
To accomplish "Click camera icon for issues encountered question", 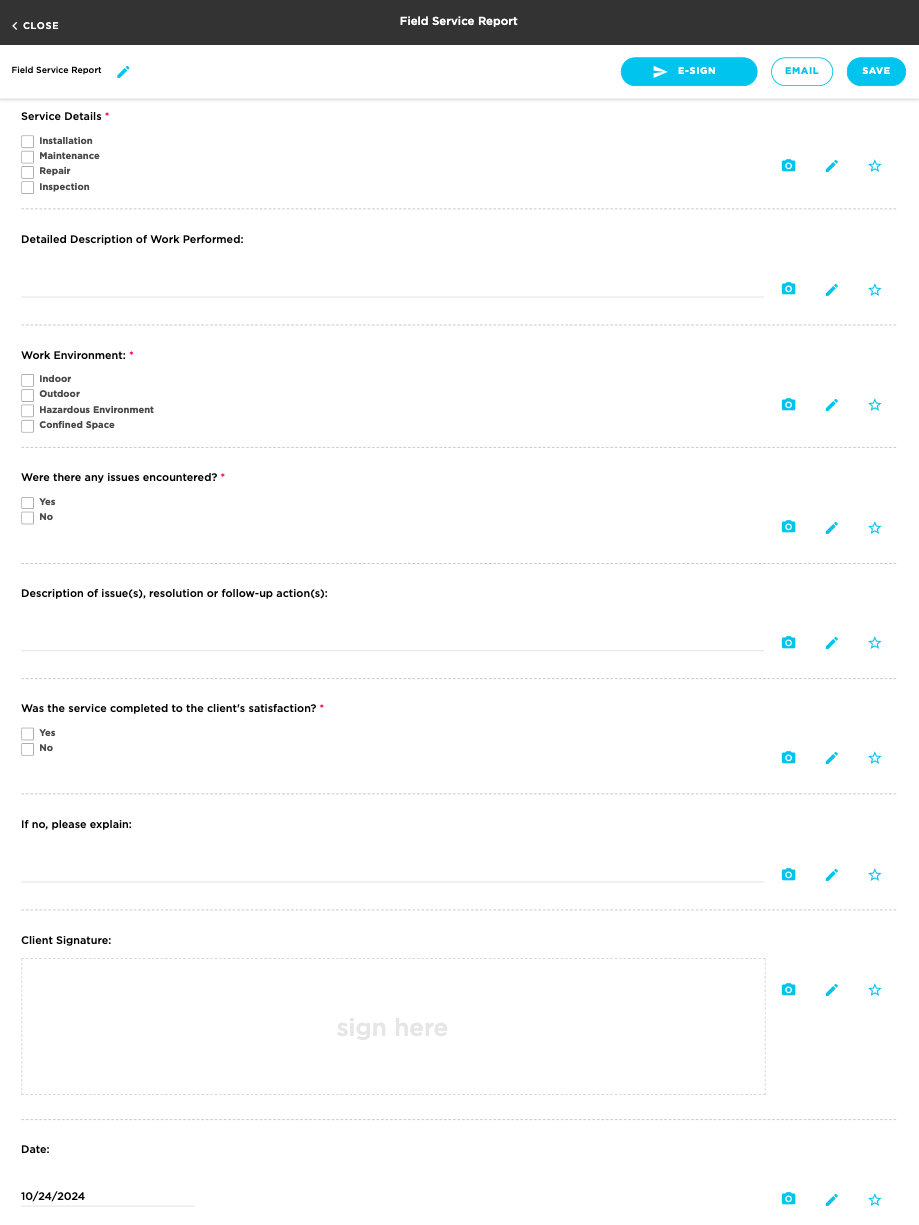I will [x=788, y=527].
